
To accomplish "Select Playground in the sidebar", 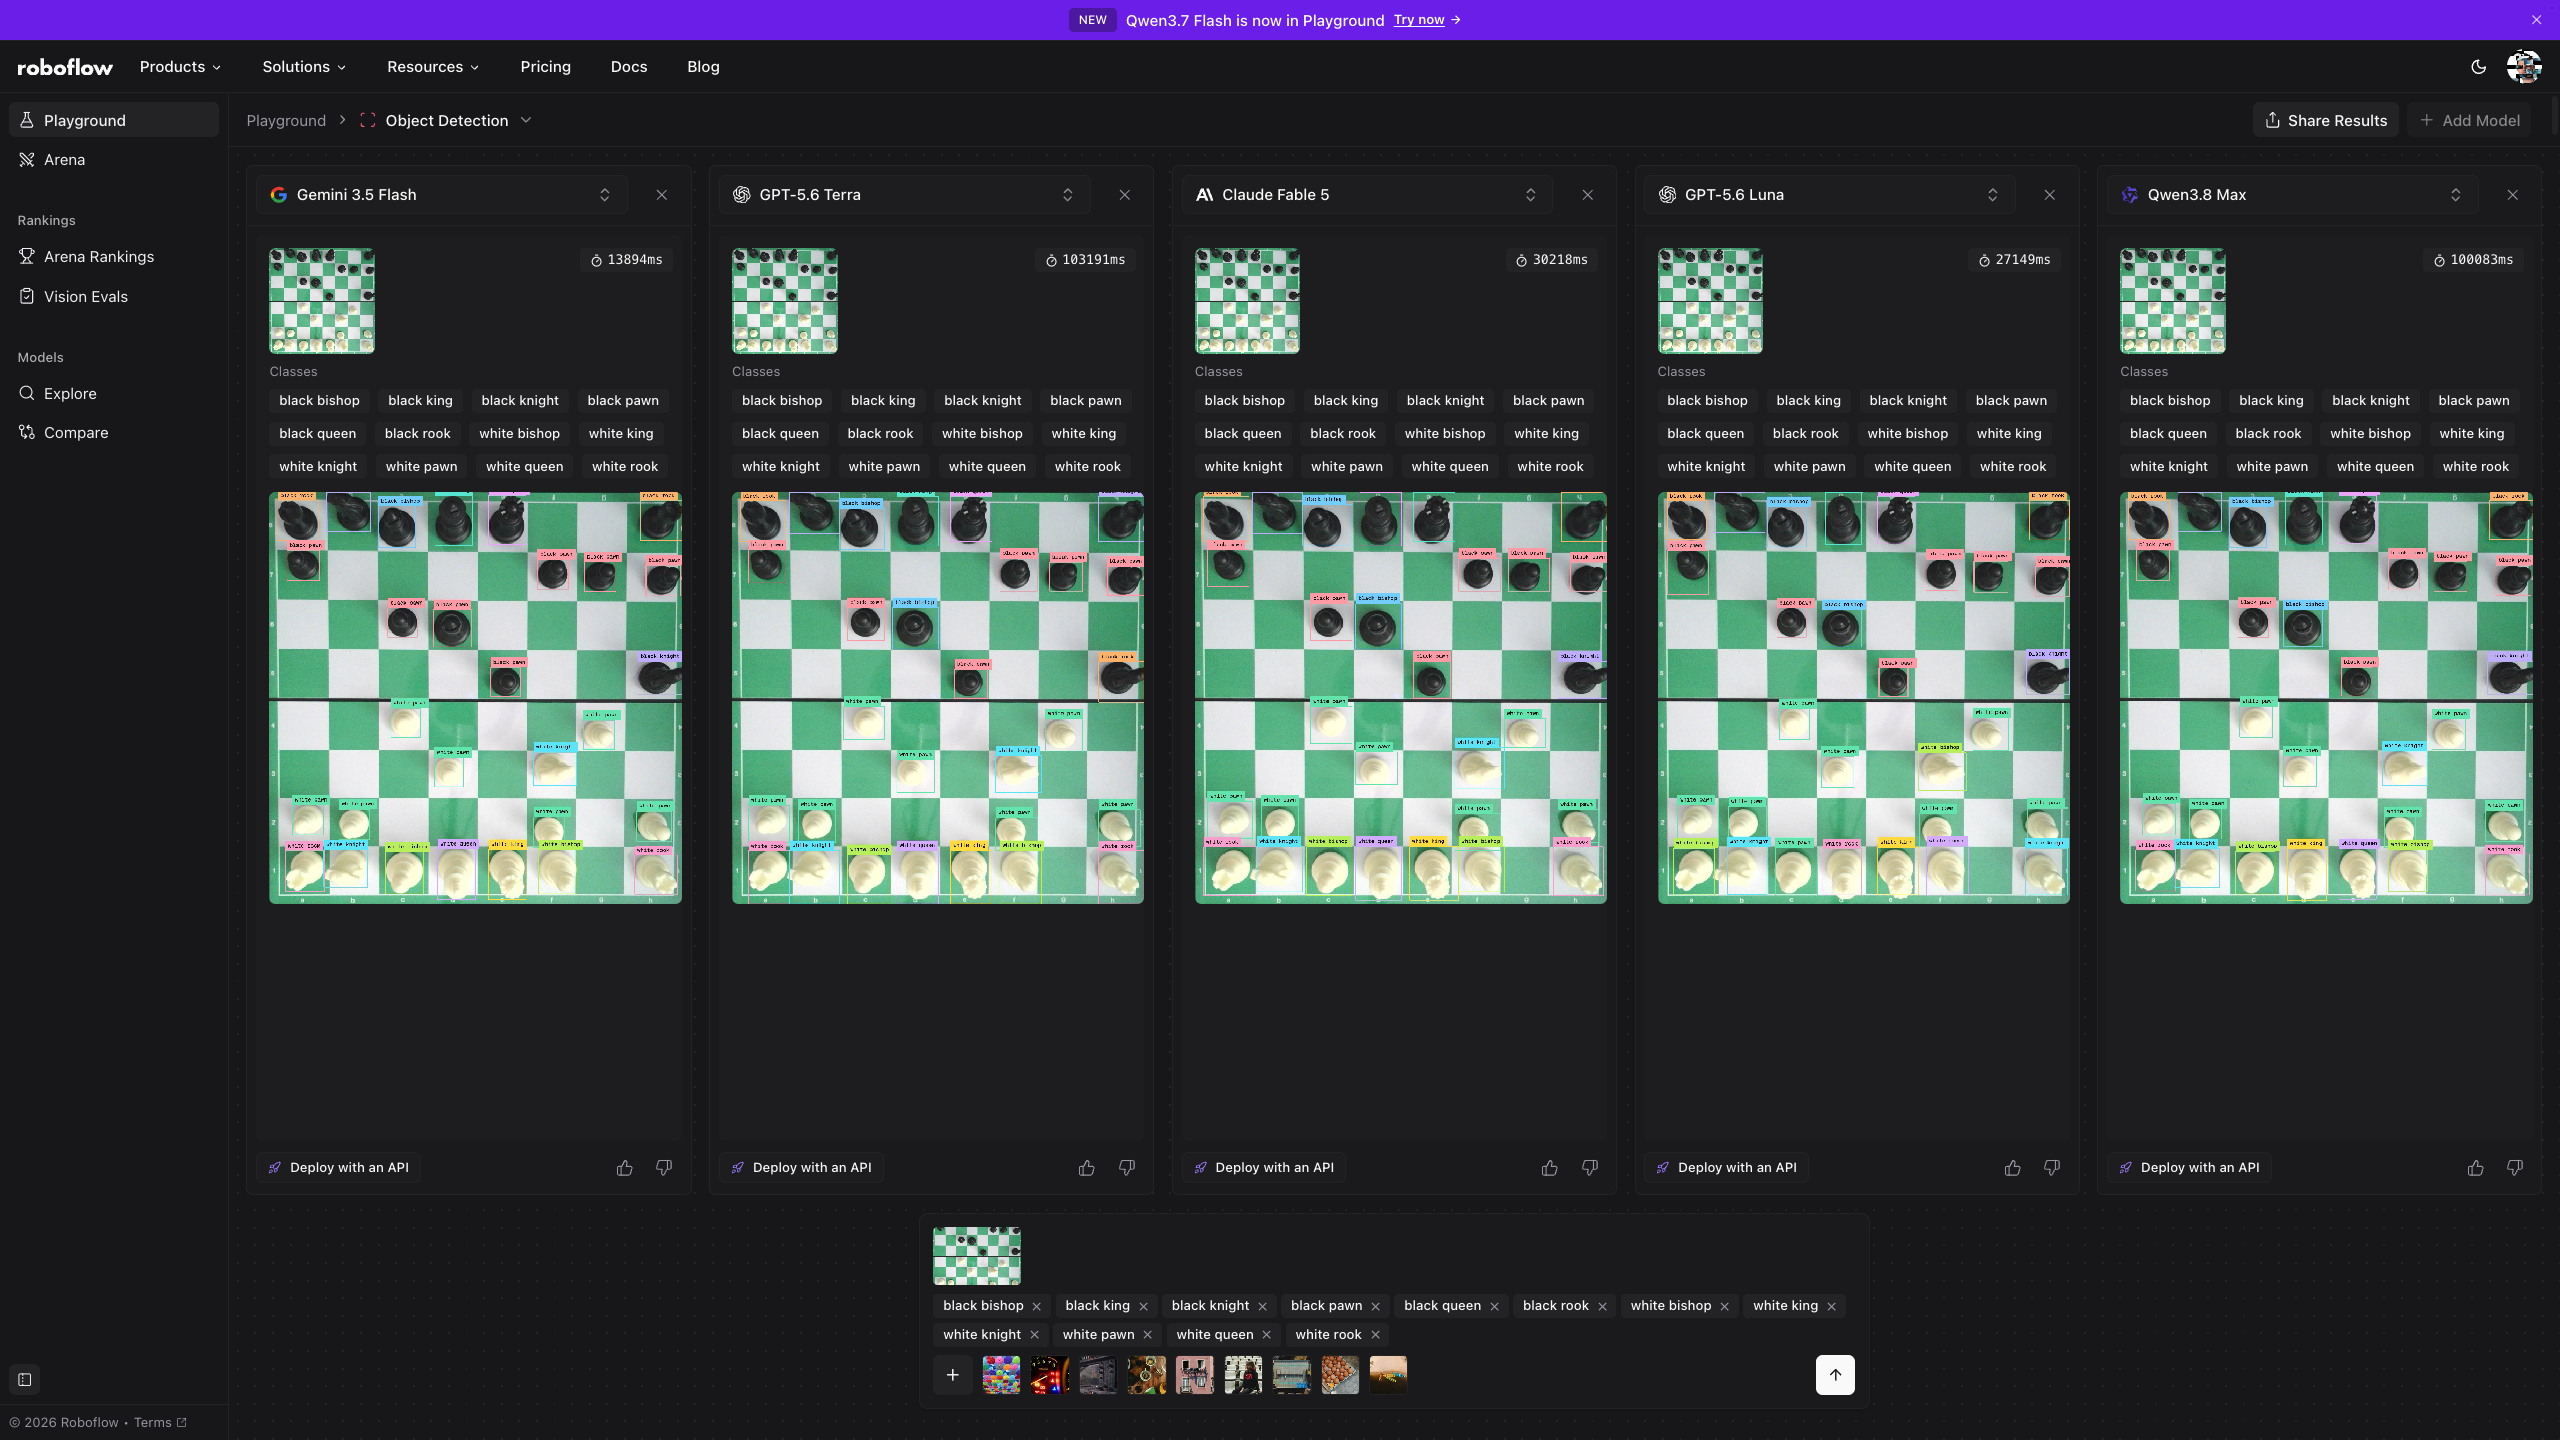I will pyautogui.click(x=114, y=120).
